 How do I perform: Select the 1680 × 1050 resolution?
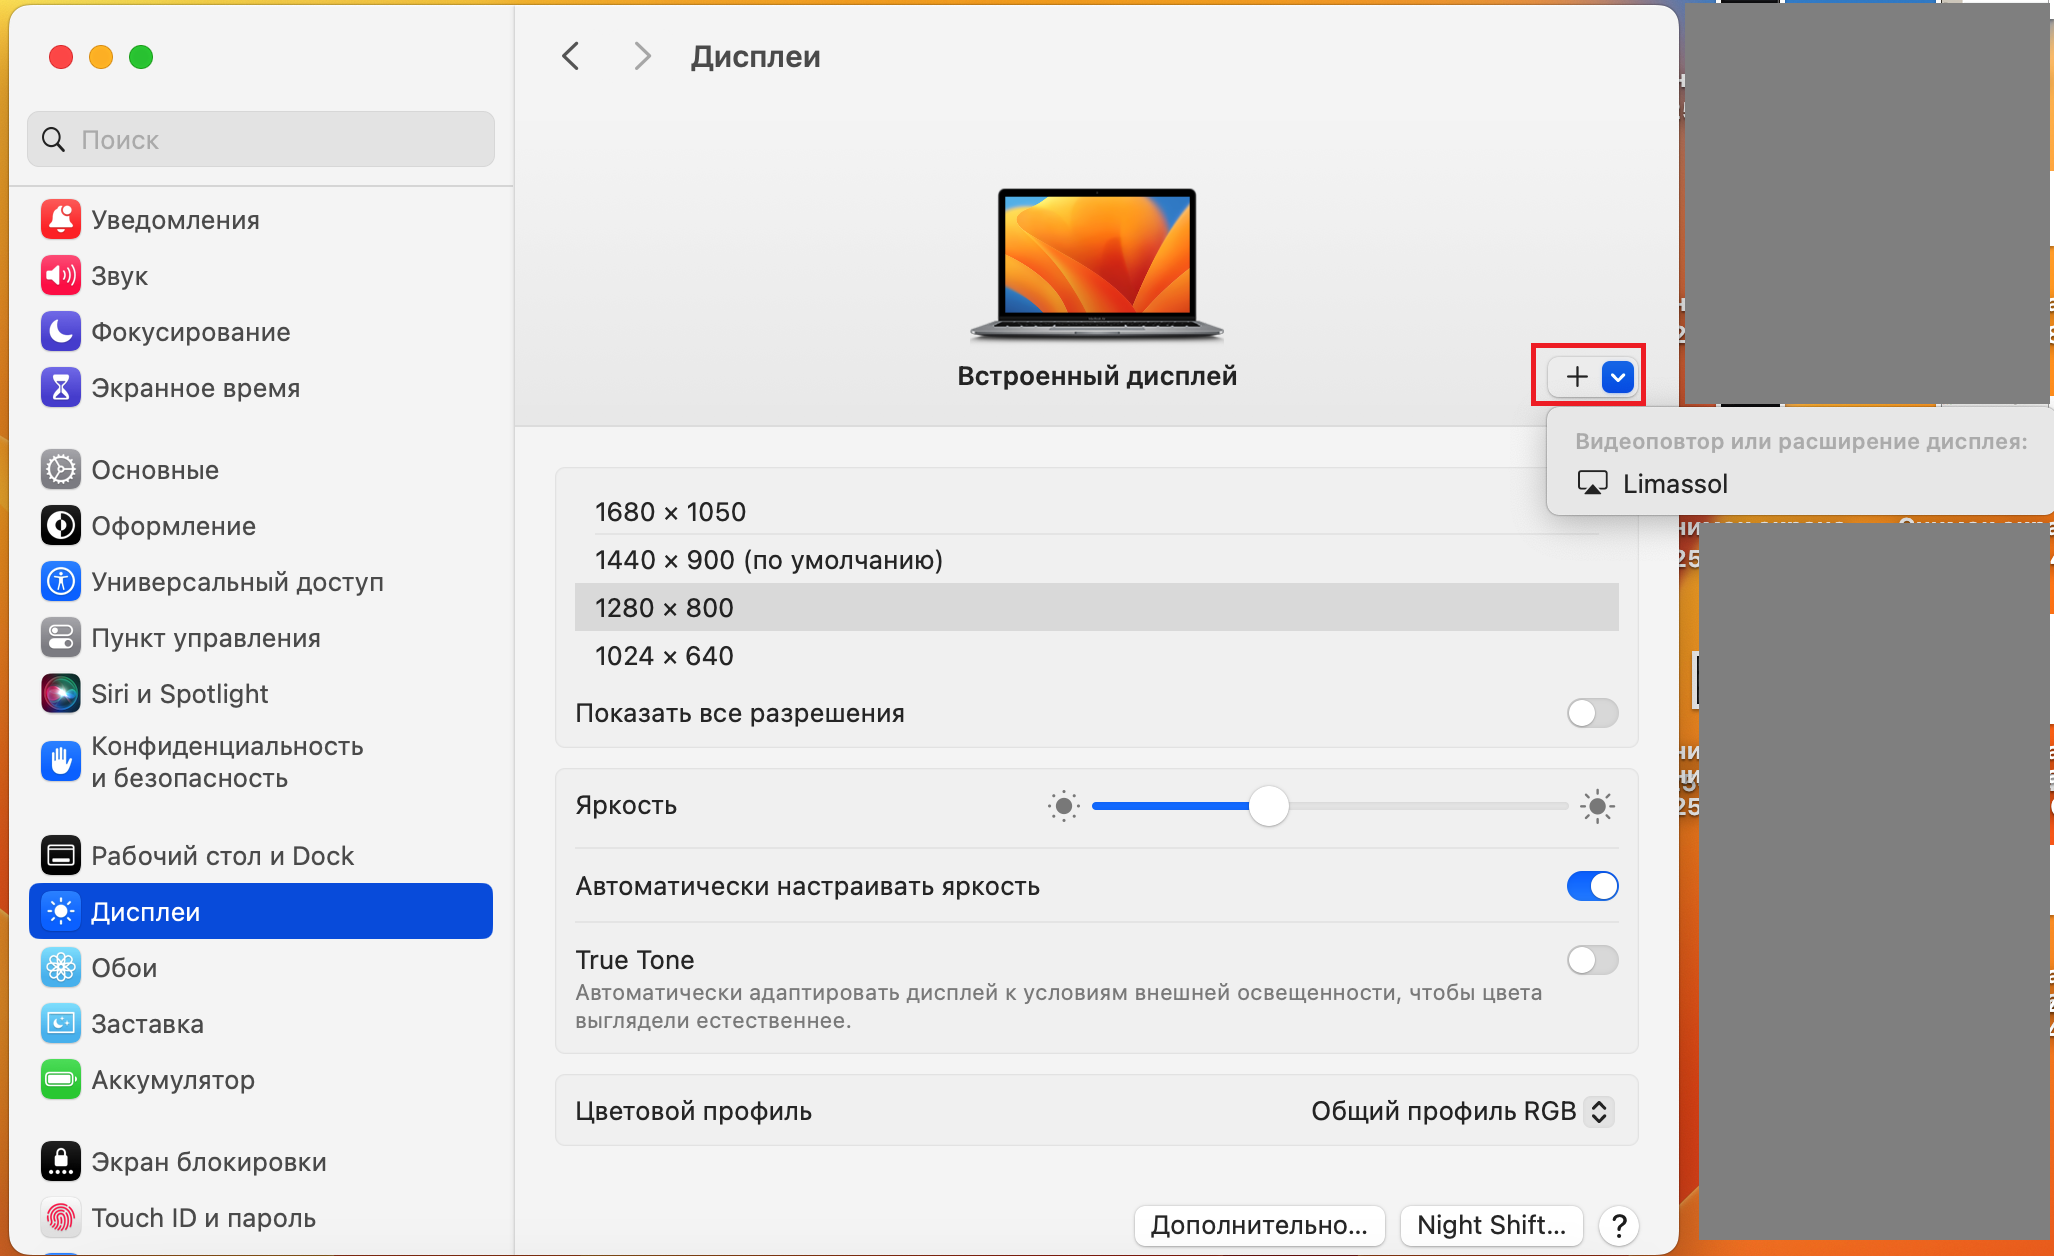(x=670, y=512)
